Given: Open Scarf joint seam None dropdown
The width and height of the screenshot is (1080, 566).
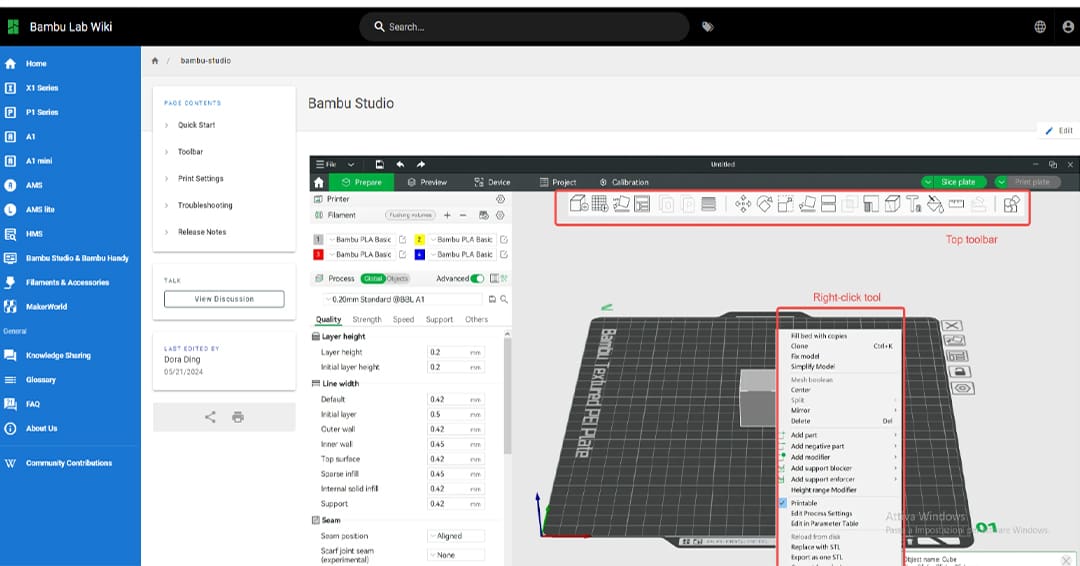Looking at the screenshot, I should [x=456, y=555].
